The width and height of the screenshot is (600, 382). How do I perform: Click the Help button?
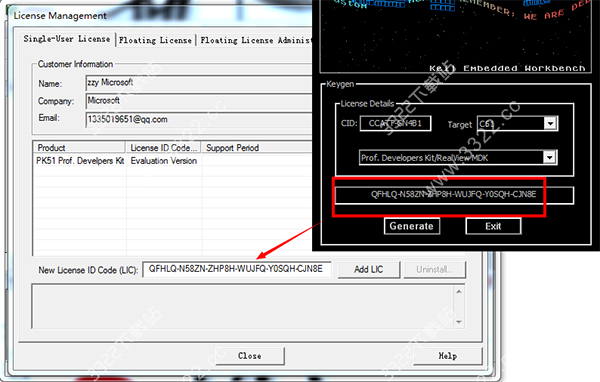[x=447, y=356]
